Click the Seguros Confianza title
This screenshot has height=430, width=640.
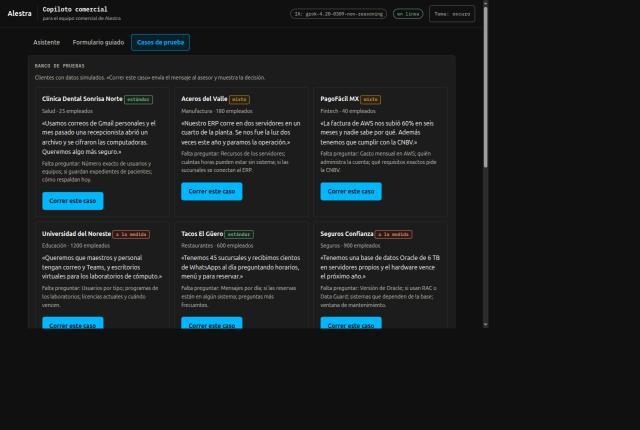pos(347,234)
